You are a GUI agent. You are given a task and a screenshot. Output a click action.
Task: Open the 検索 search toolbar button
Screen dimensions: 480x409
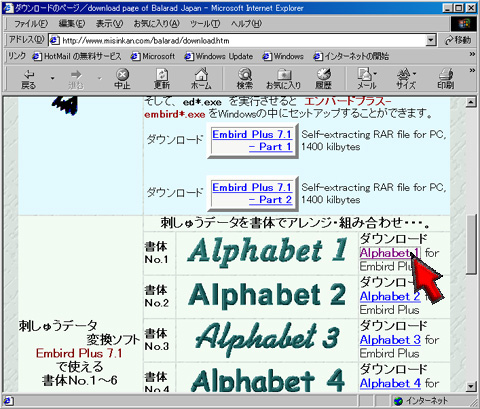coord(245,79)
